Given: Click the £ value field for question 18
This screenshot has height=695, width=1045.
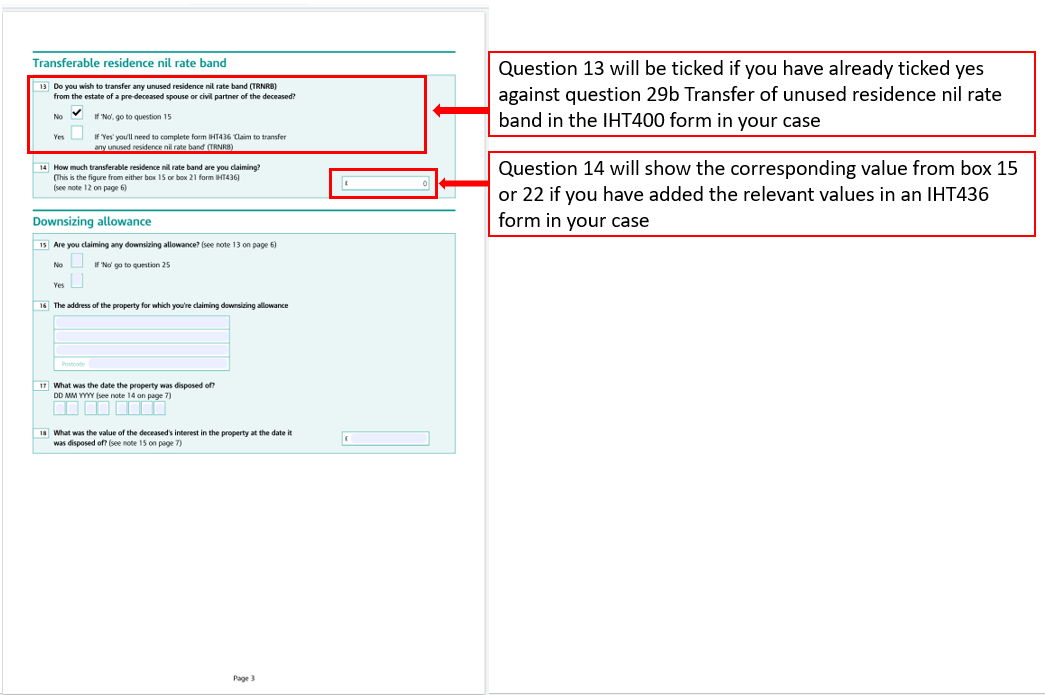Looking at the screenshot, I should coord(385,438).
